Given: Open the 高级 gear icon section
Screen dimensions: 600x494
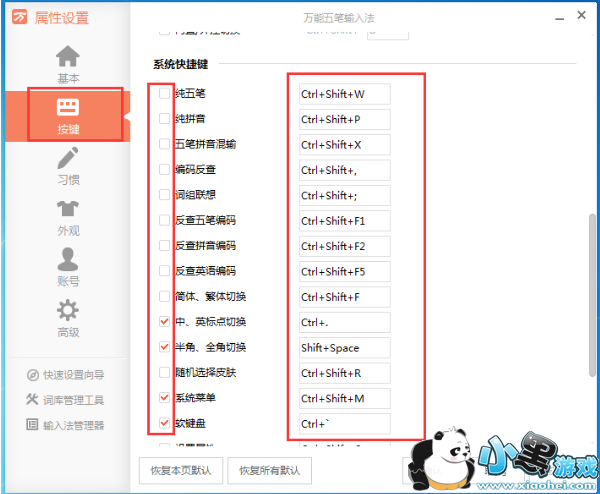Looking at the screenshot, I should (68, 318).
